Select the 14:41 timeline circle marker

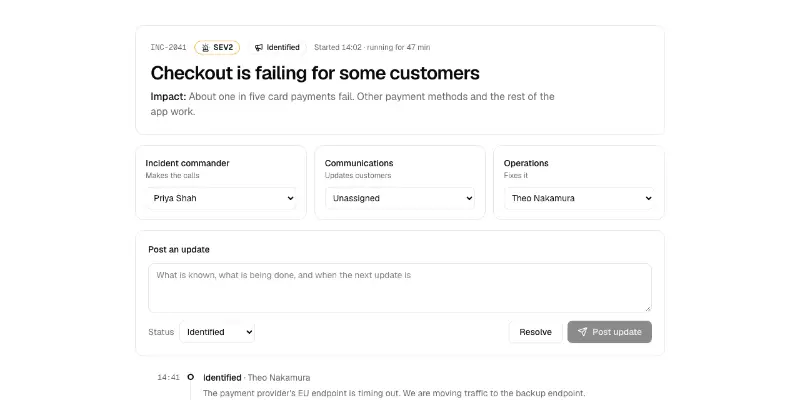coord(190,377)
